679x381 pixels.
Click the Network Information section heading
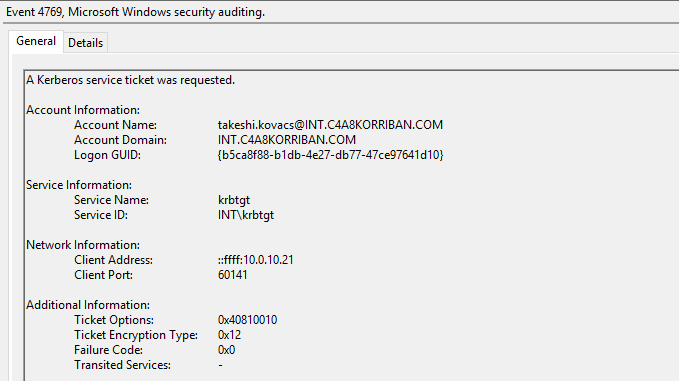coord(83,245)
